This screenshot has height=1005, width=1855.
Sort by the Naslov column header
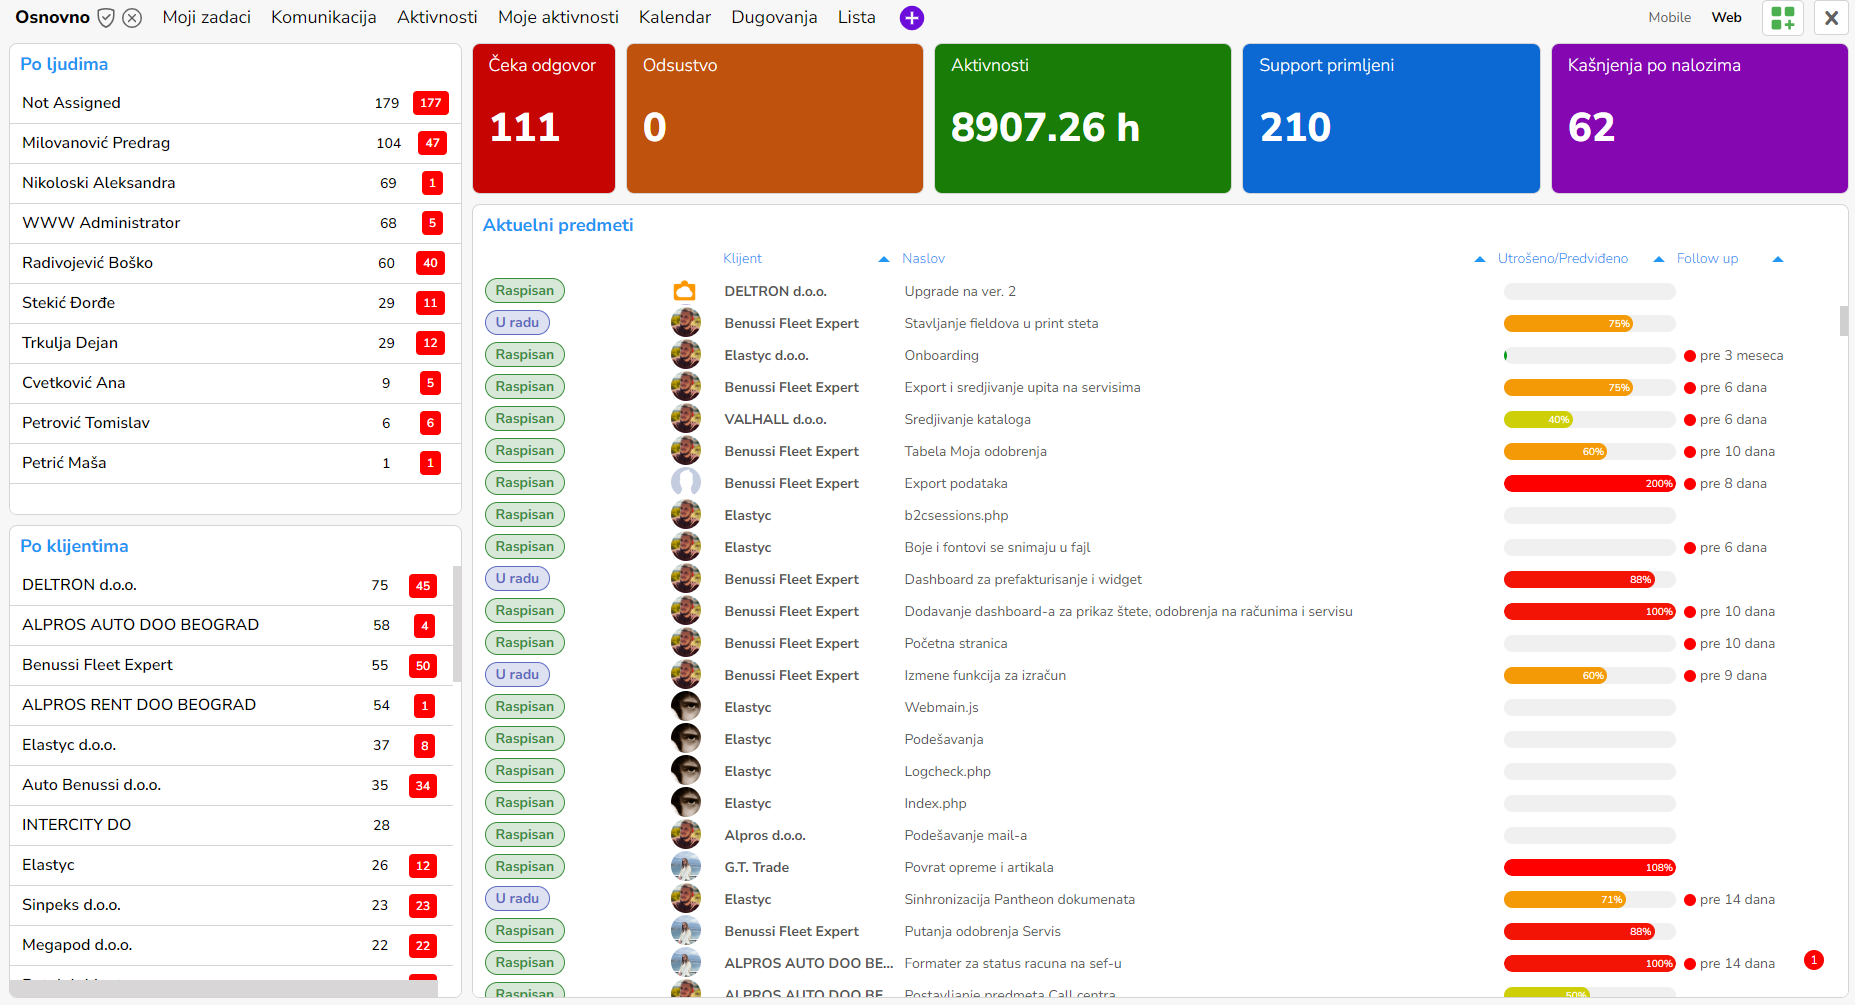(923, 259)
